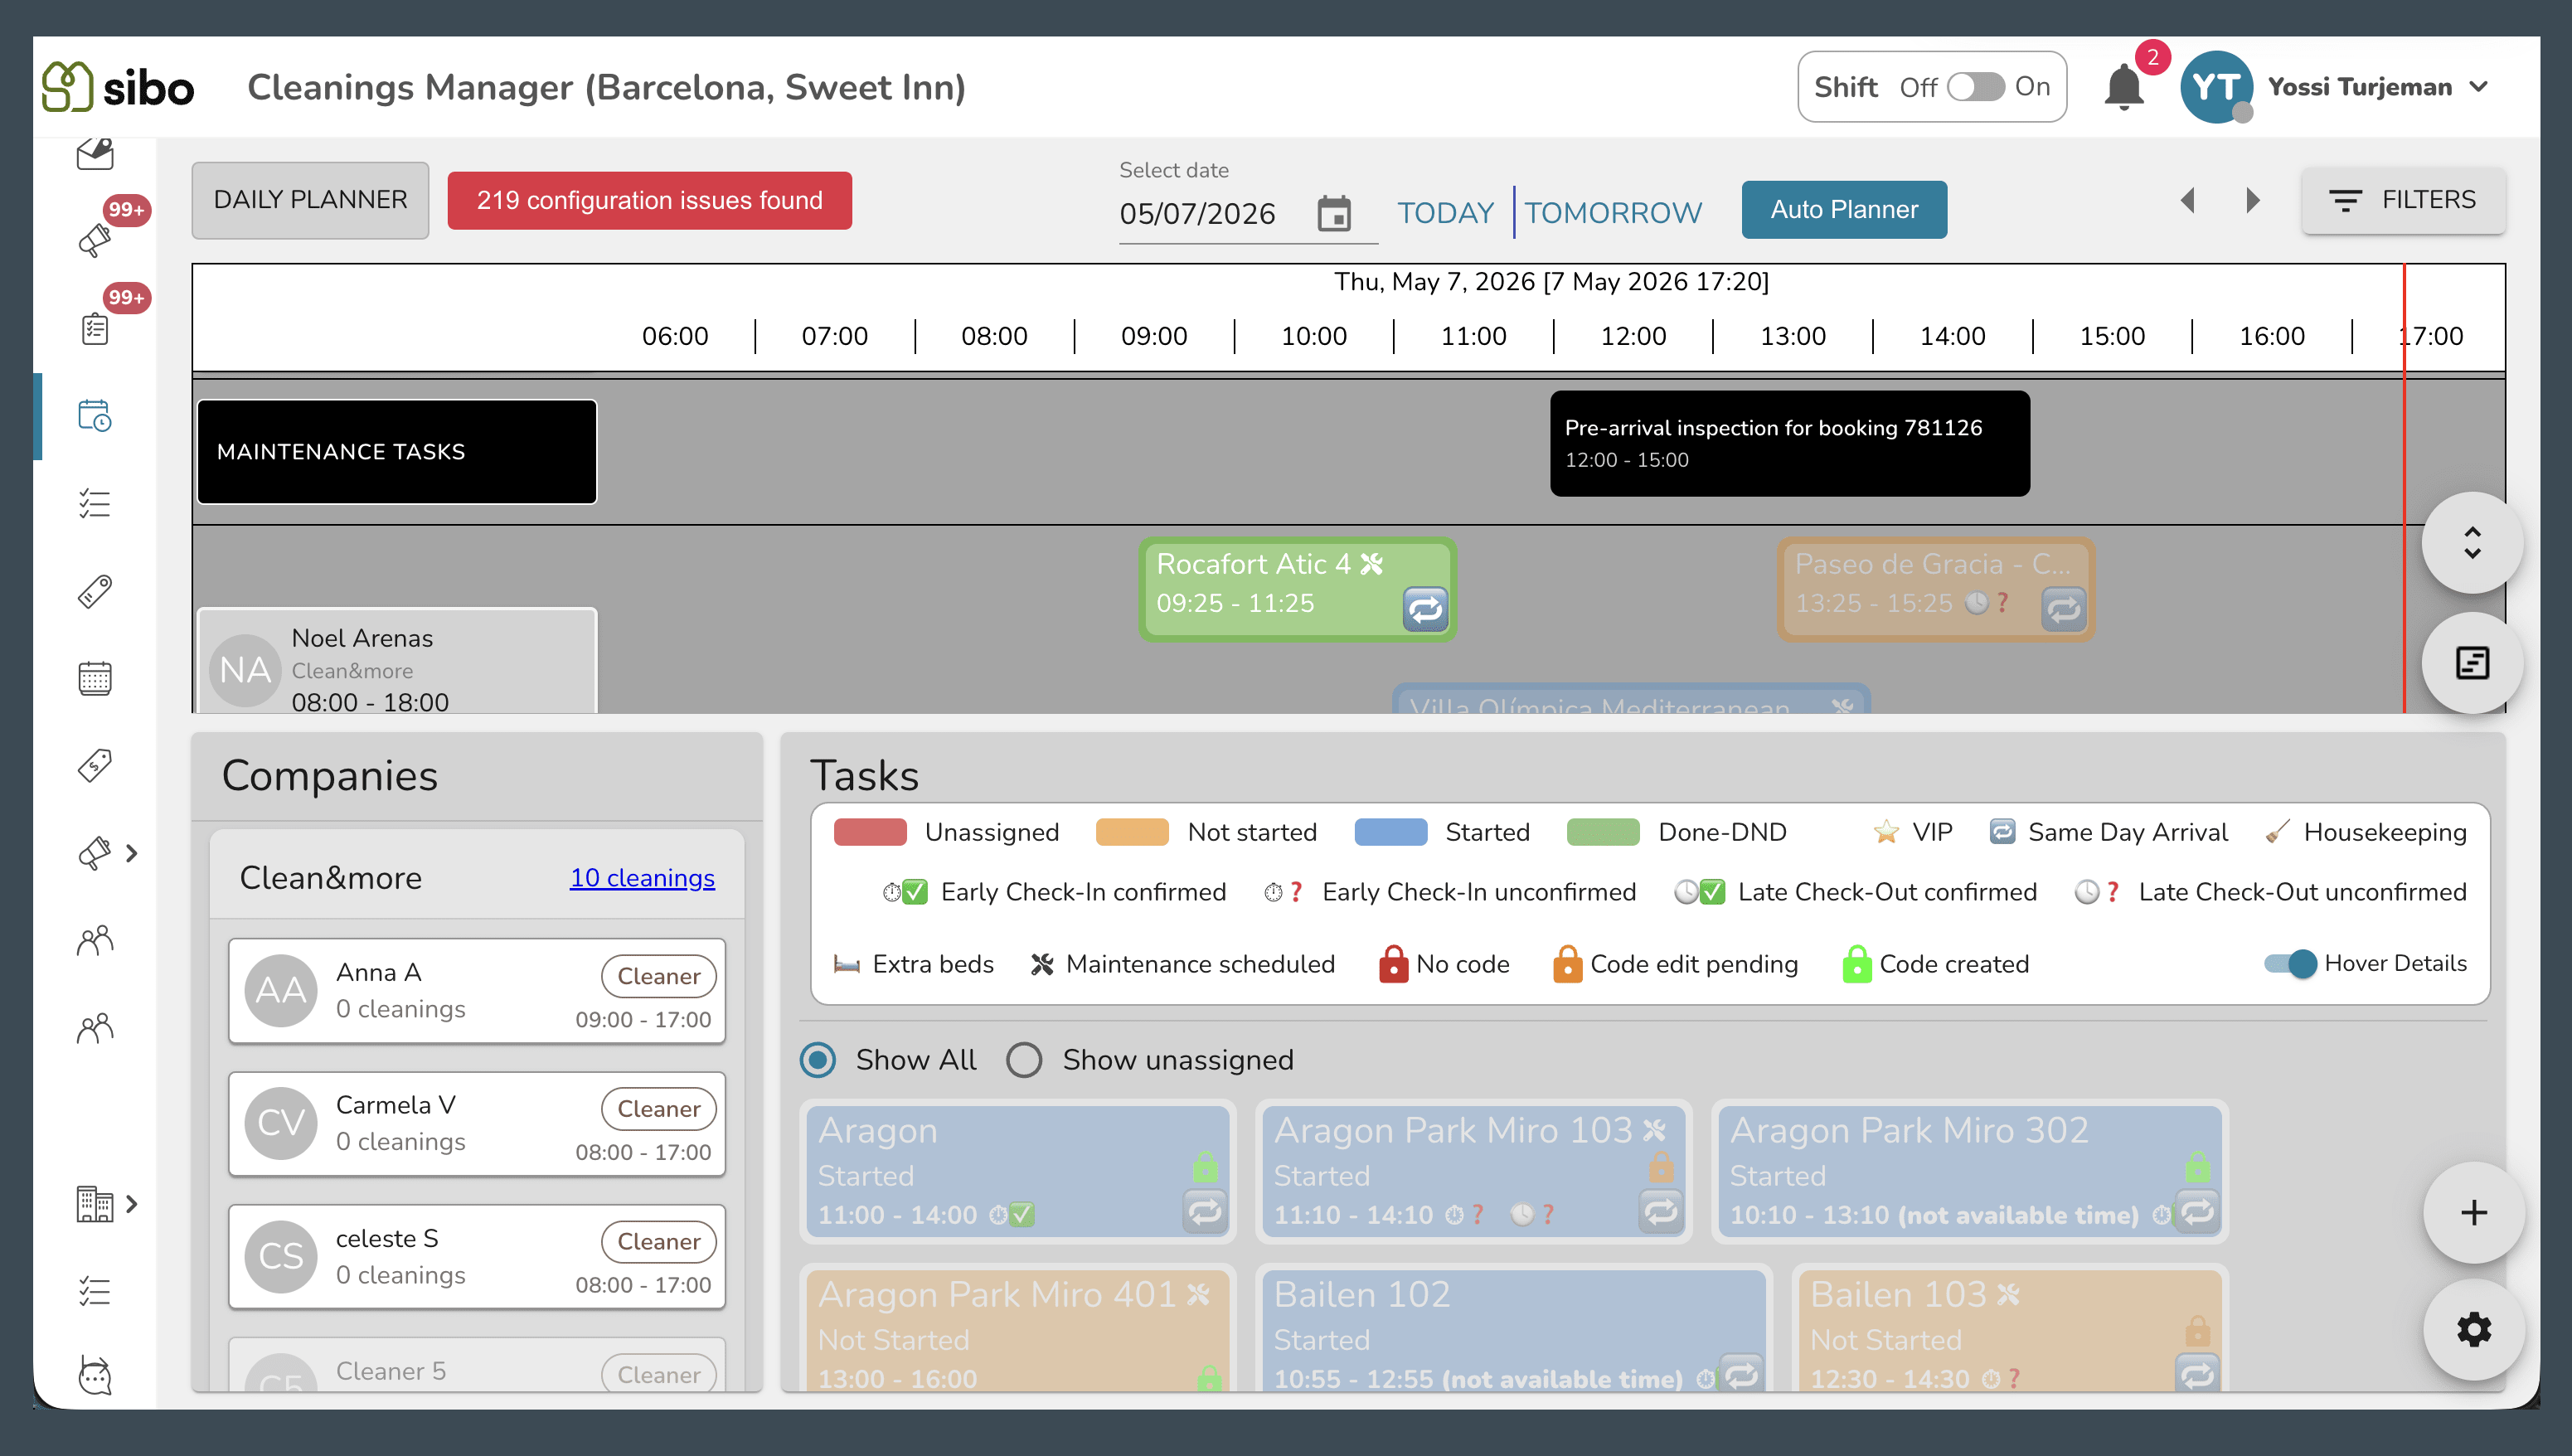
Task: Open the sidebar planner calendar-clock icon
Action: pos(95,416)
